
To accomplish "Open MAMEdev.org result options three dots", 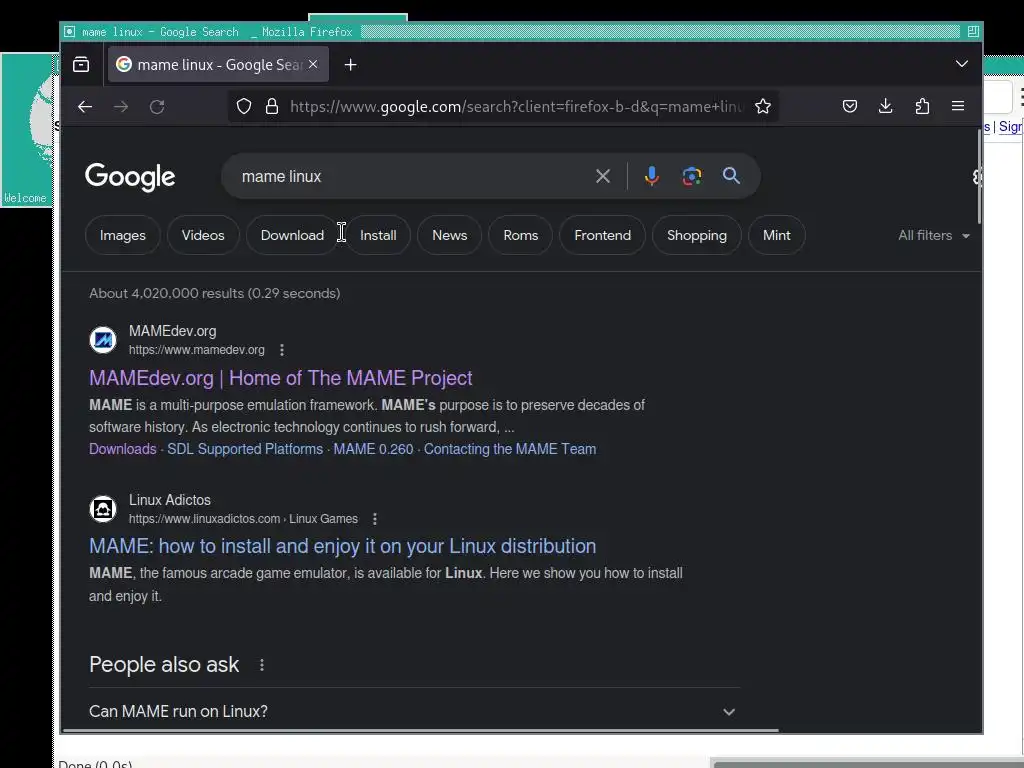I will pyautogui.click(x=282, y=350).
